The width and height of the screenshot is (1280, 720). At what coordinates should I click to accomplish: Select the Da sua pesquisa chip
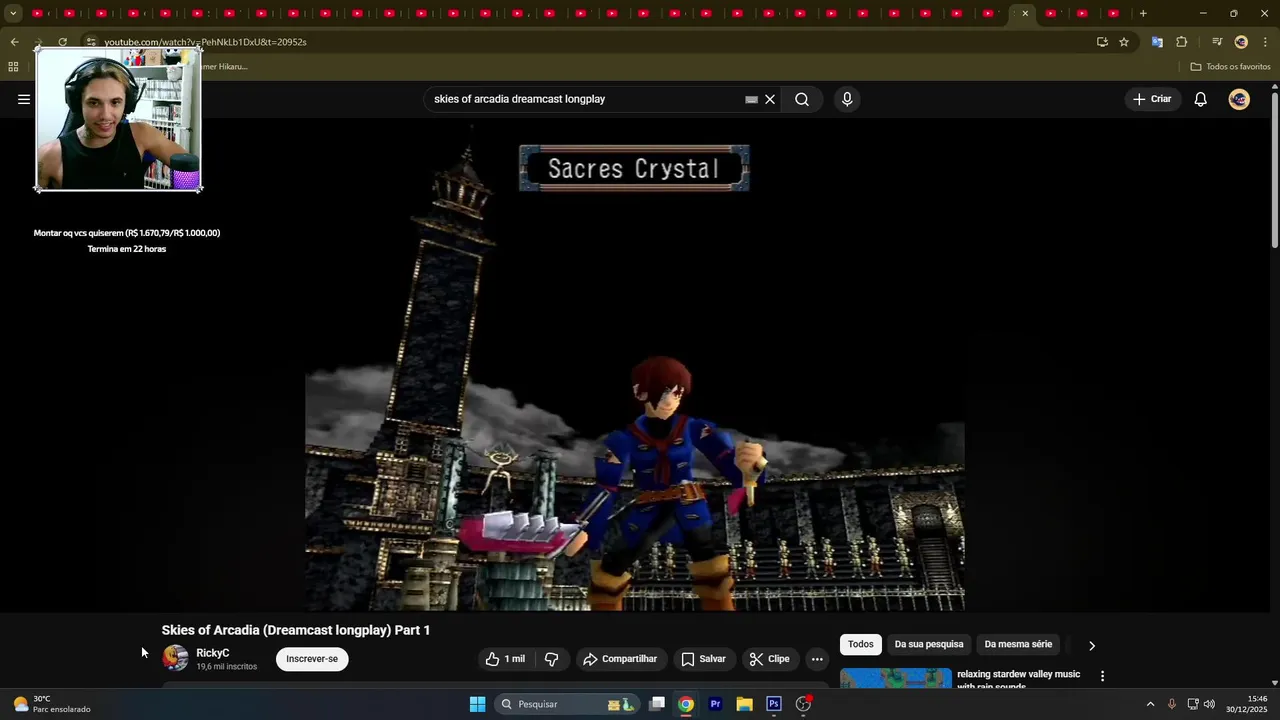(929, 645)
